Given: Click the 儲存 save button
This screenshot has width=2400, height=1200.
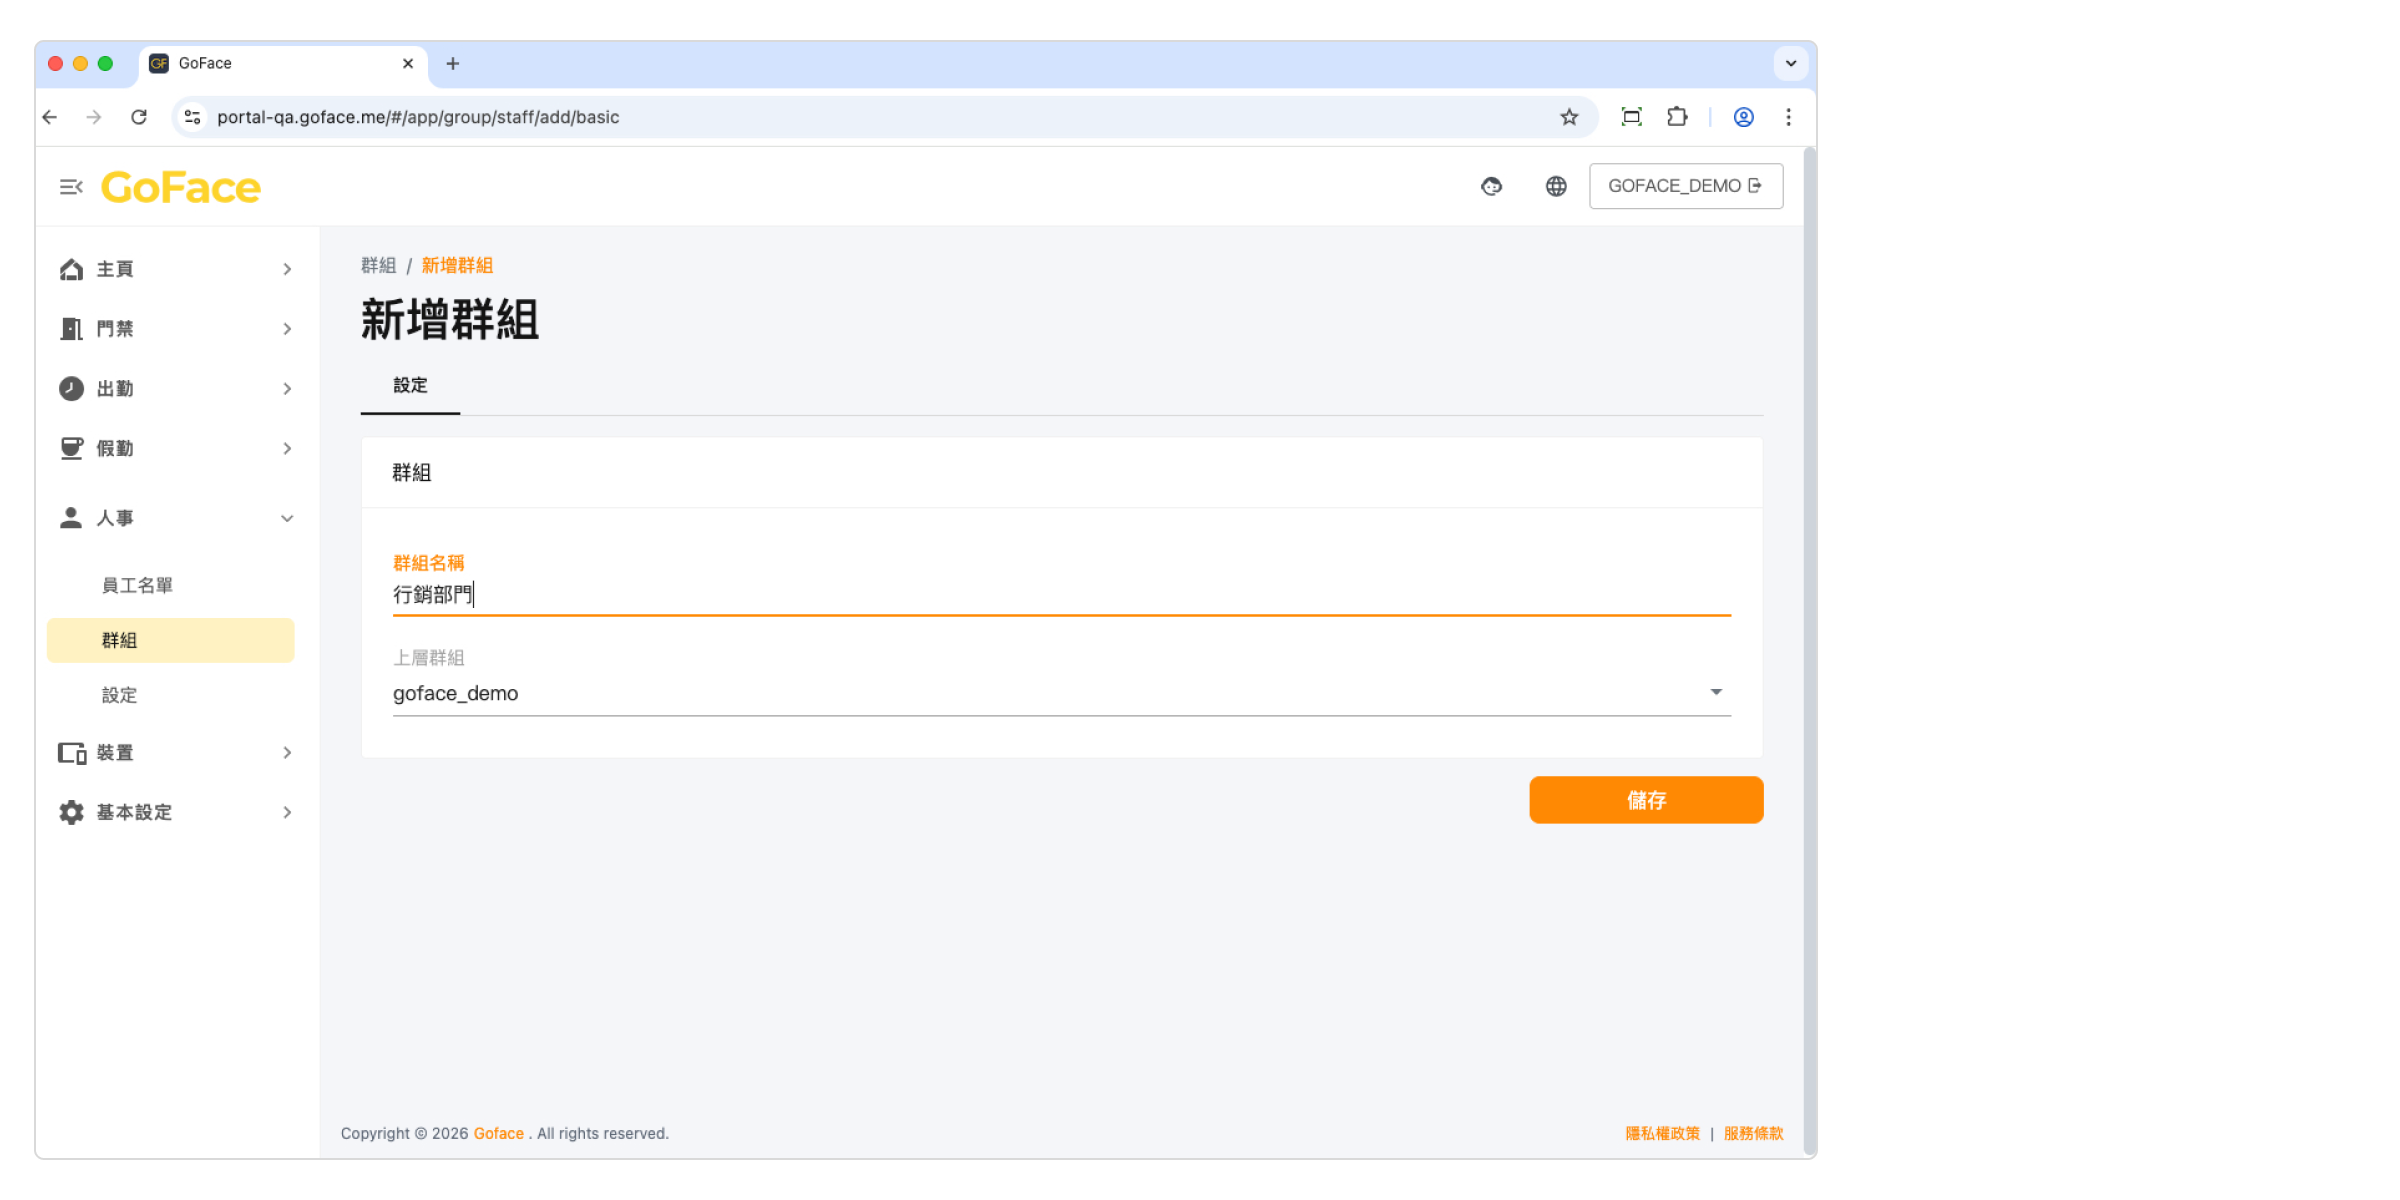Looking at the screenshot, I should [1645, 800].
